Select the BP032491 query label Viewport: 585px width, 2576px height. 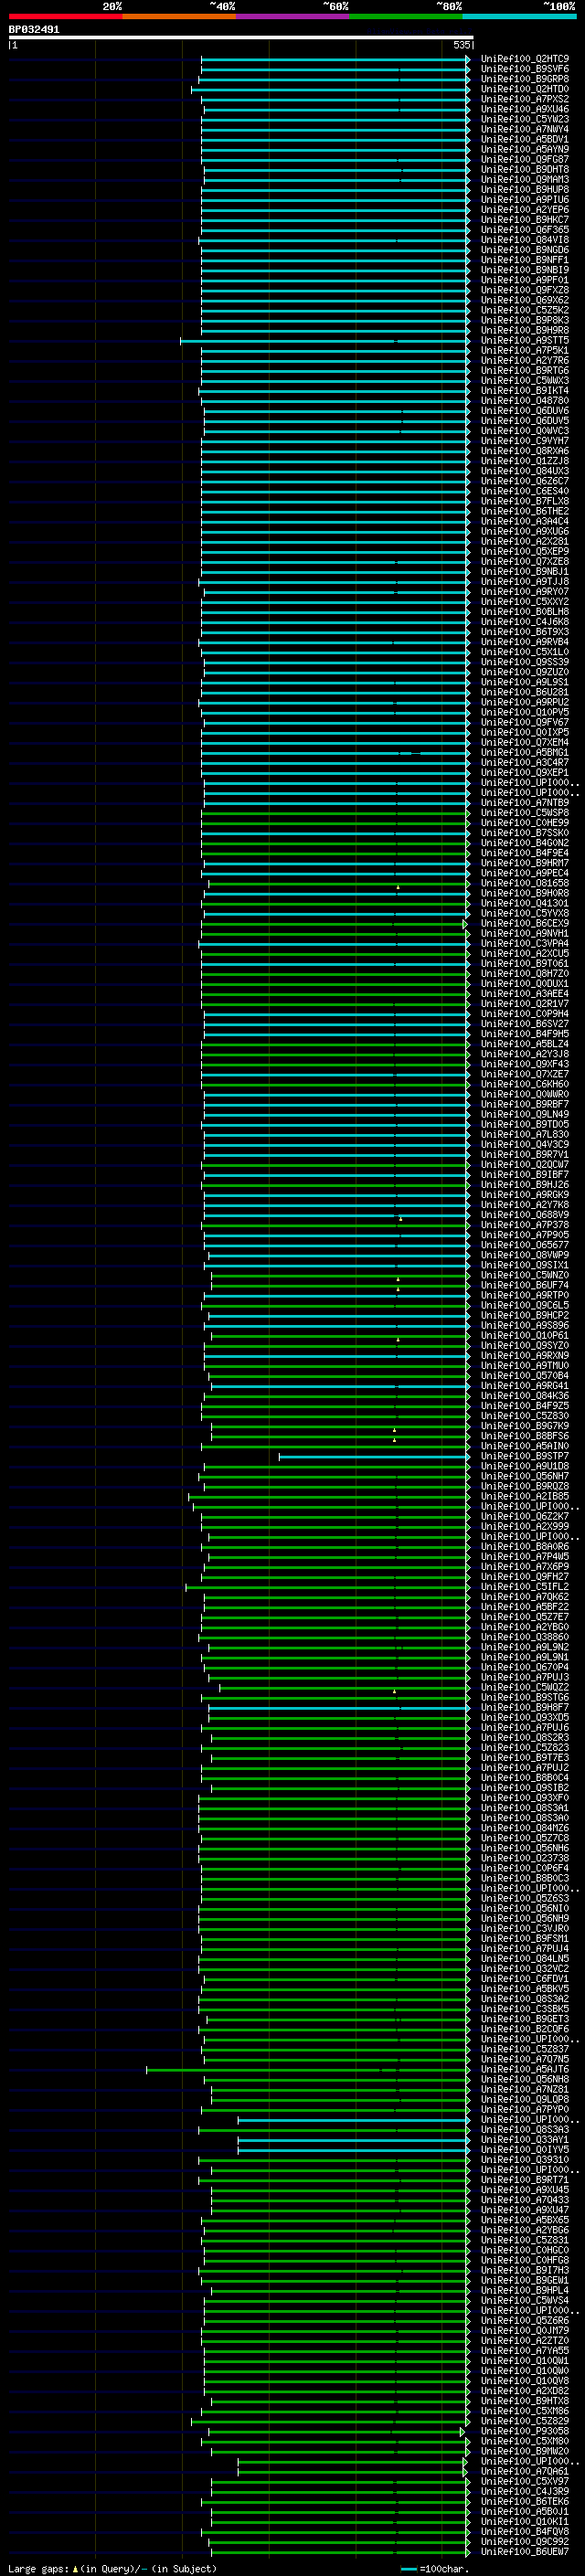pyautogui.click(x=34, y=29)
